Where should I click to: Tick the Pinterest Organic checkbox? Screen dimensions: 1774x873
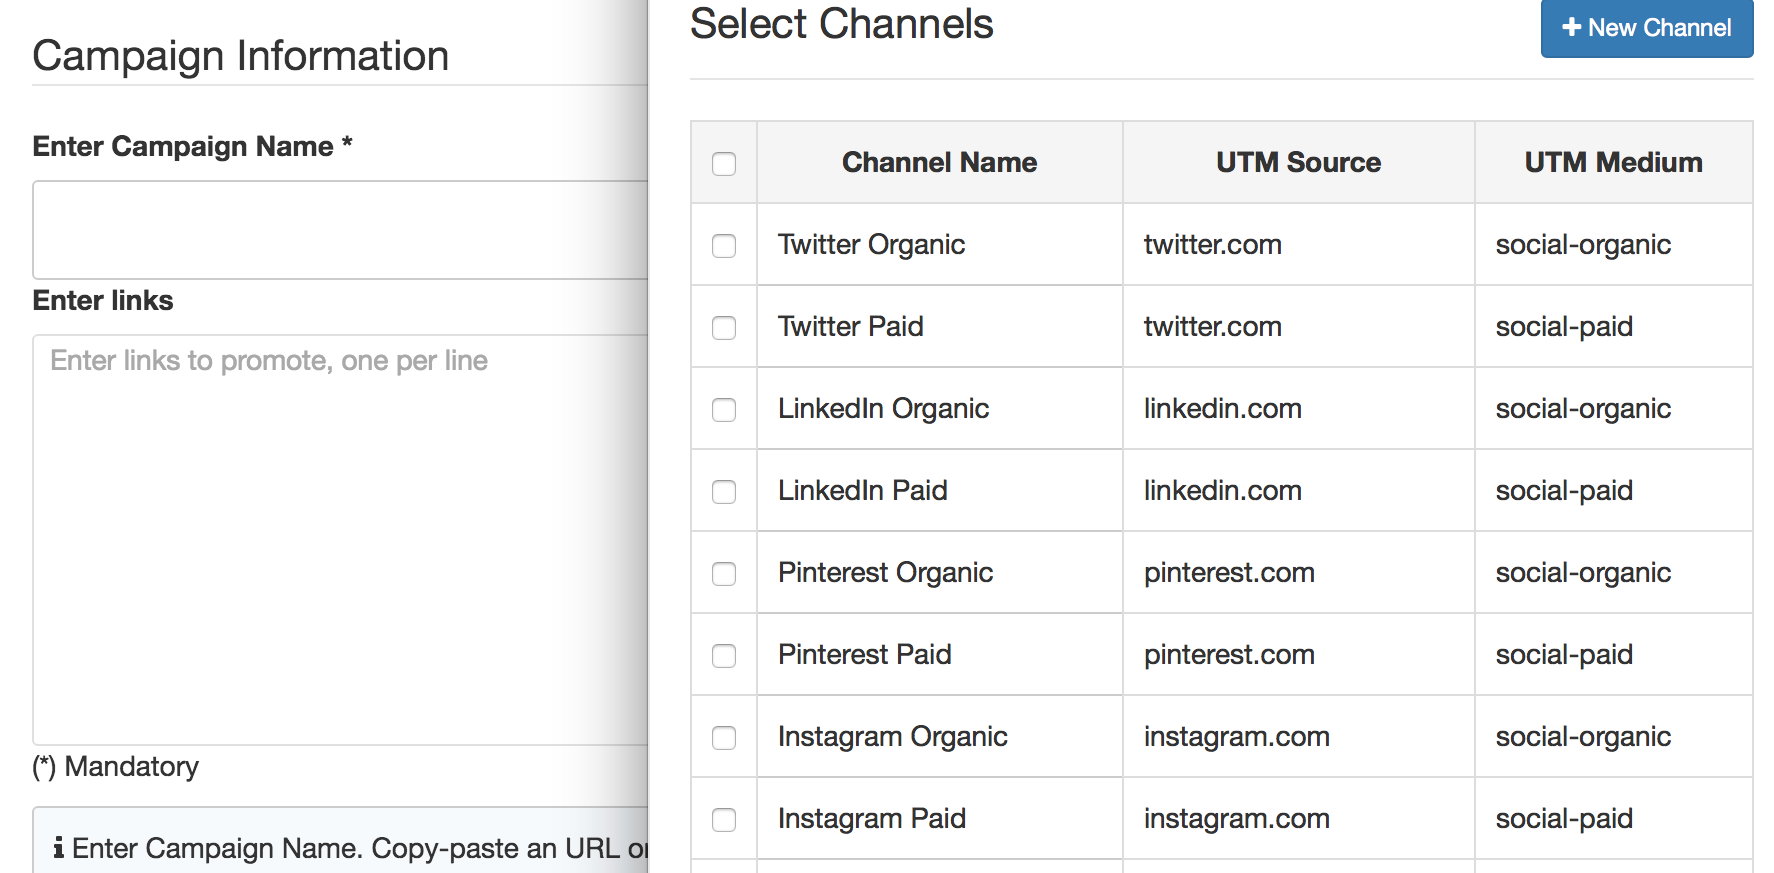(724, 573)
